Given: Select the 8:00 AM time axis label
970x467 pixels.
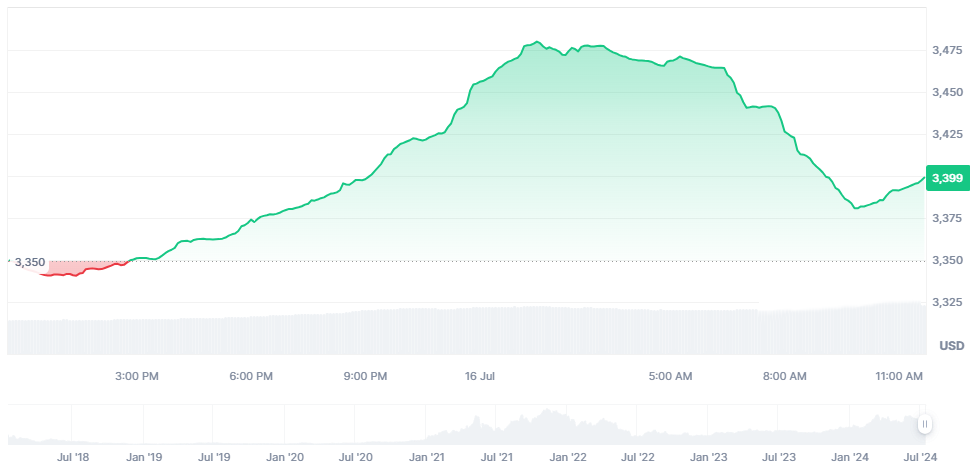Looking at the screenshot, I should 784,376.
